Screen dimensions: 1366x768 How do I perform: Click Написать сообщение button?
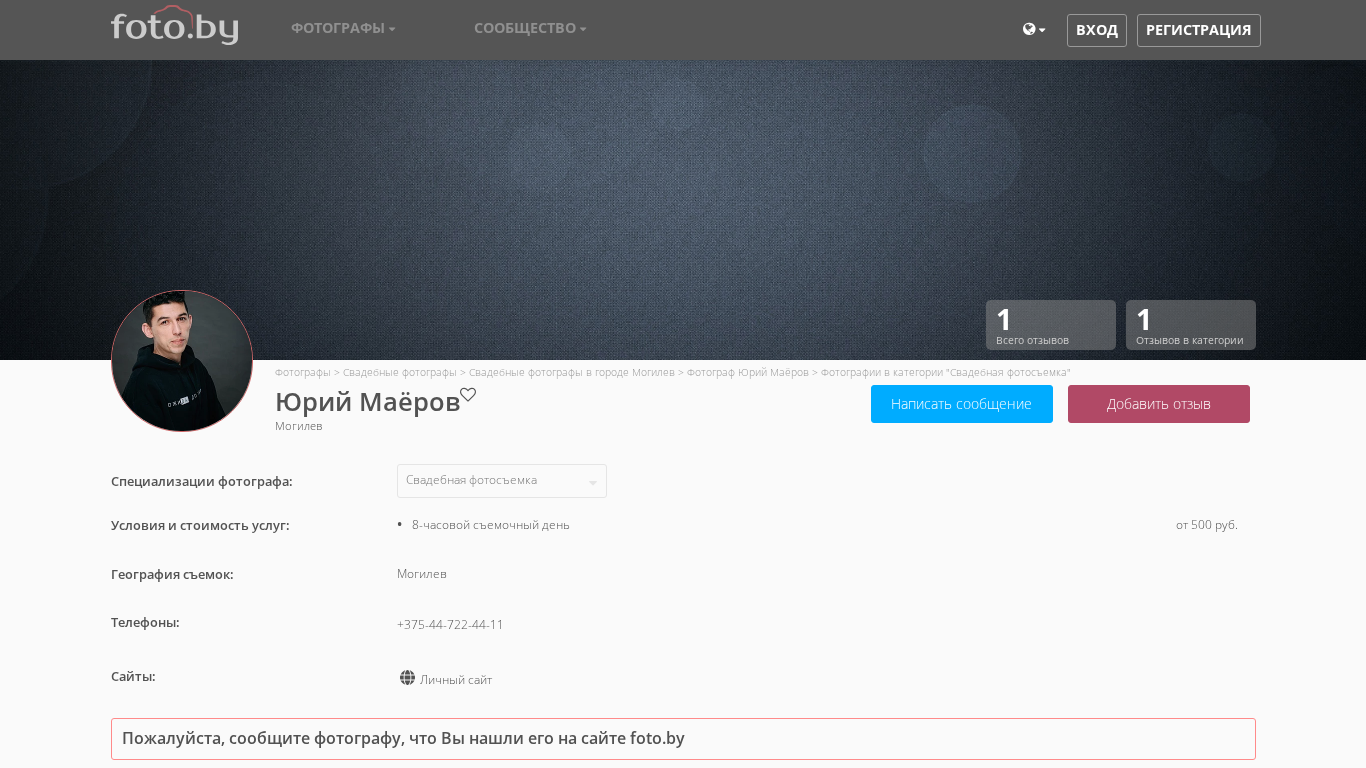[x=961, y=404]
